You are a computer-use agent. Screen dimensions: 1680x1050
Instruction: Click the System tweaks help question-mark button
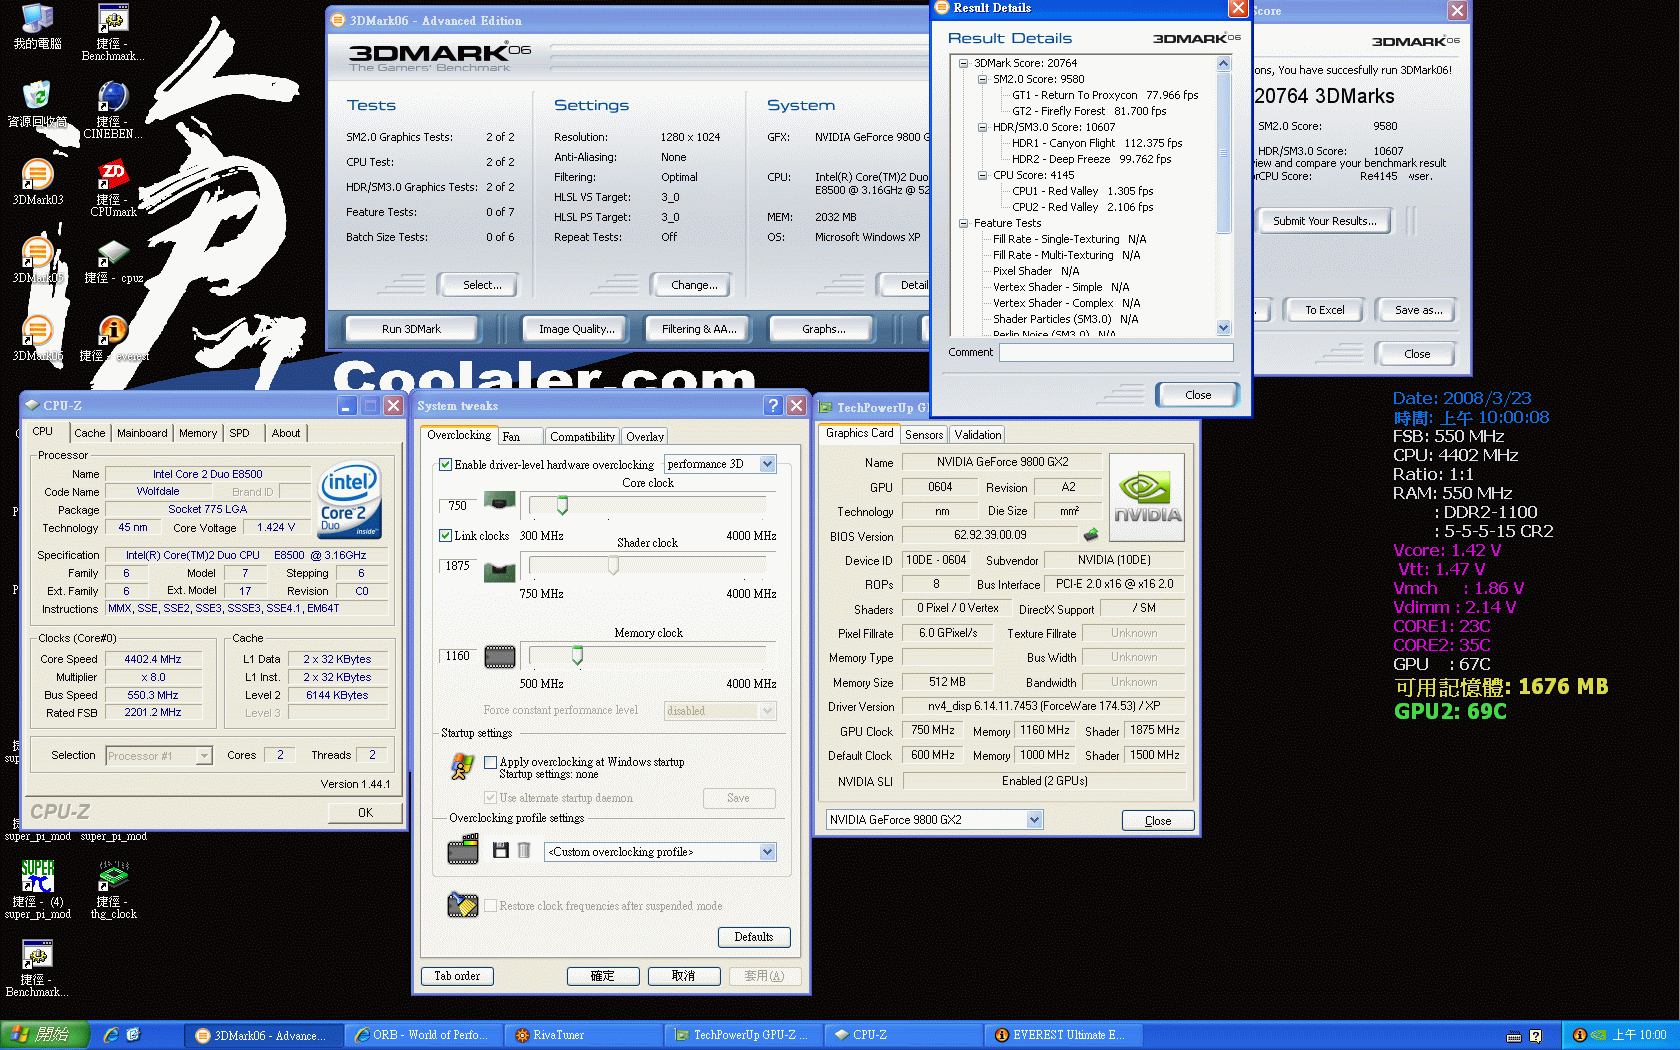pyautogui.click(x=773, y=405)
